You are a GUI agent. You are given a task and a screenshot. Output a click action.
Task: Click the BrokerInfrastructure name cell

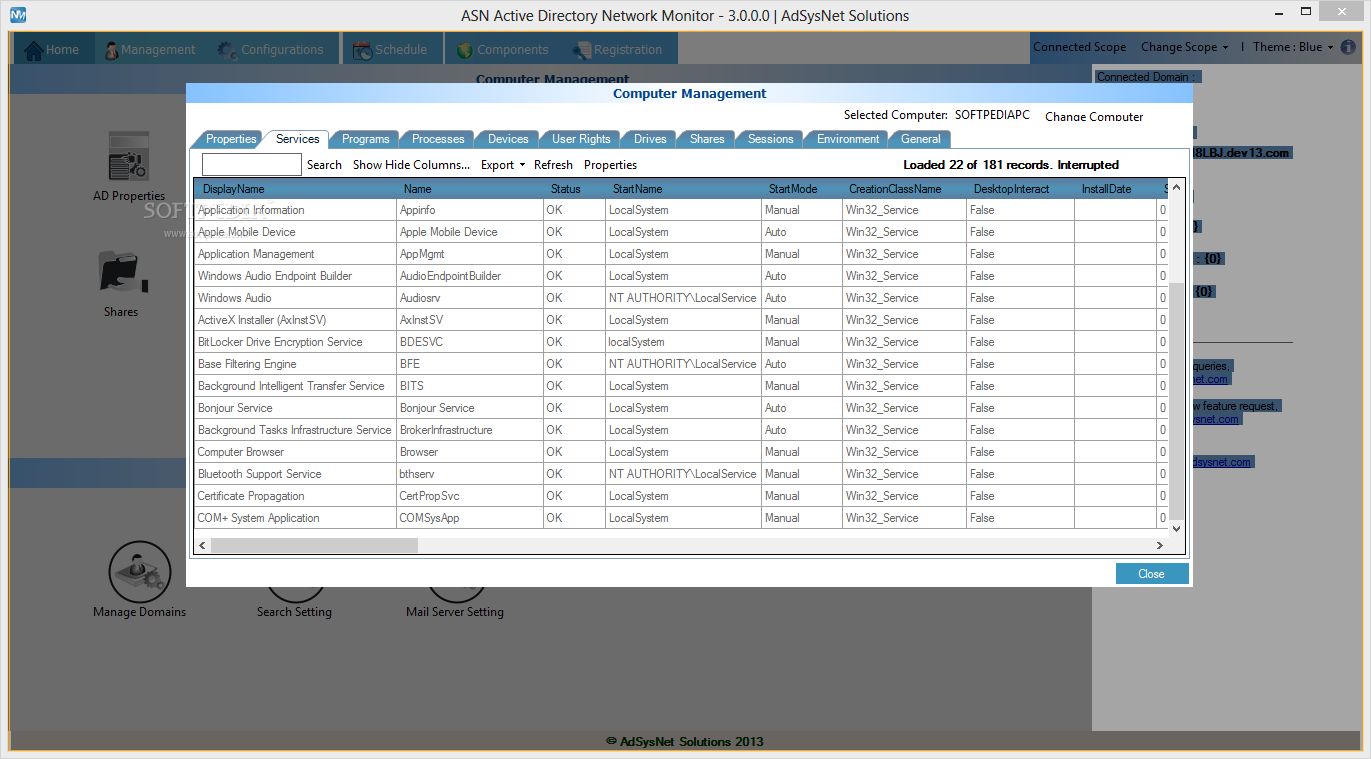click(470, 430)
